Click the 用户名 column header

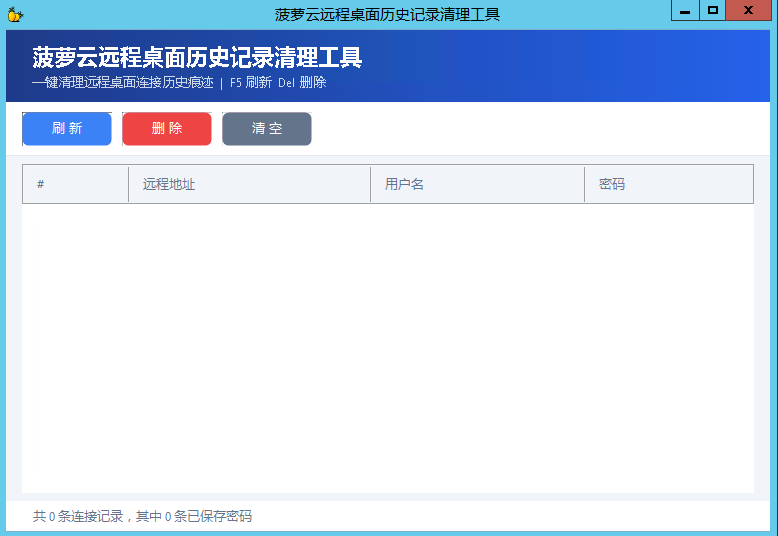[x=477, y=184]
